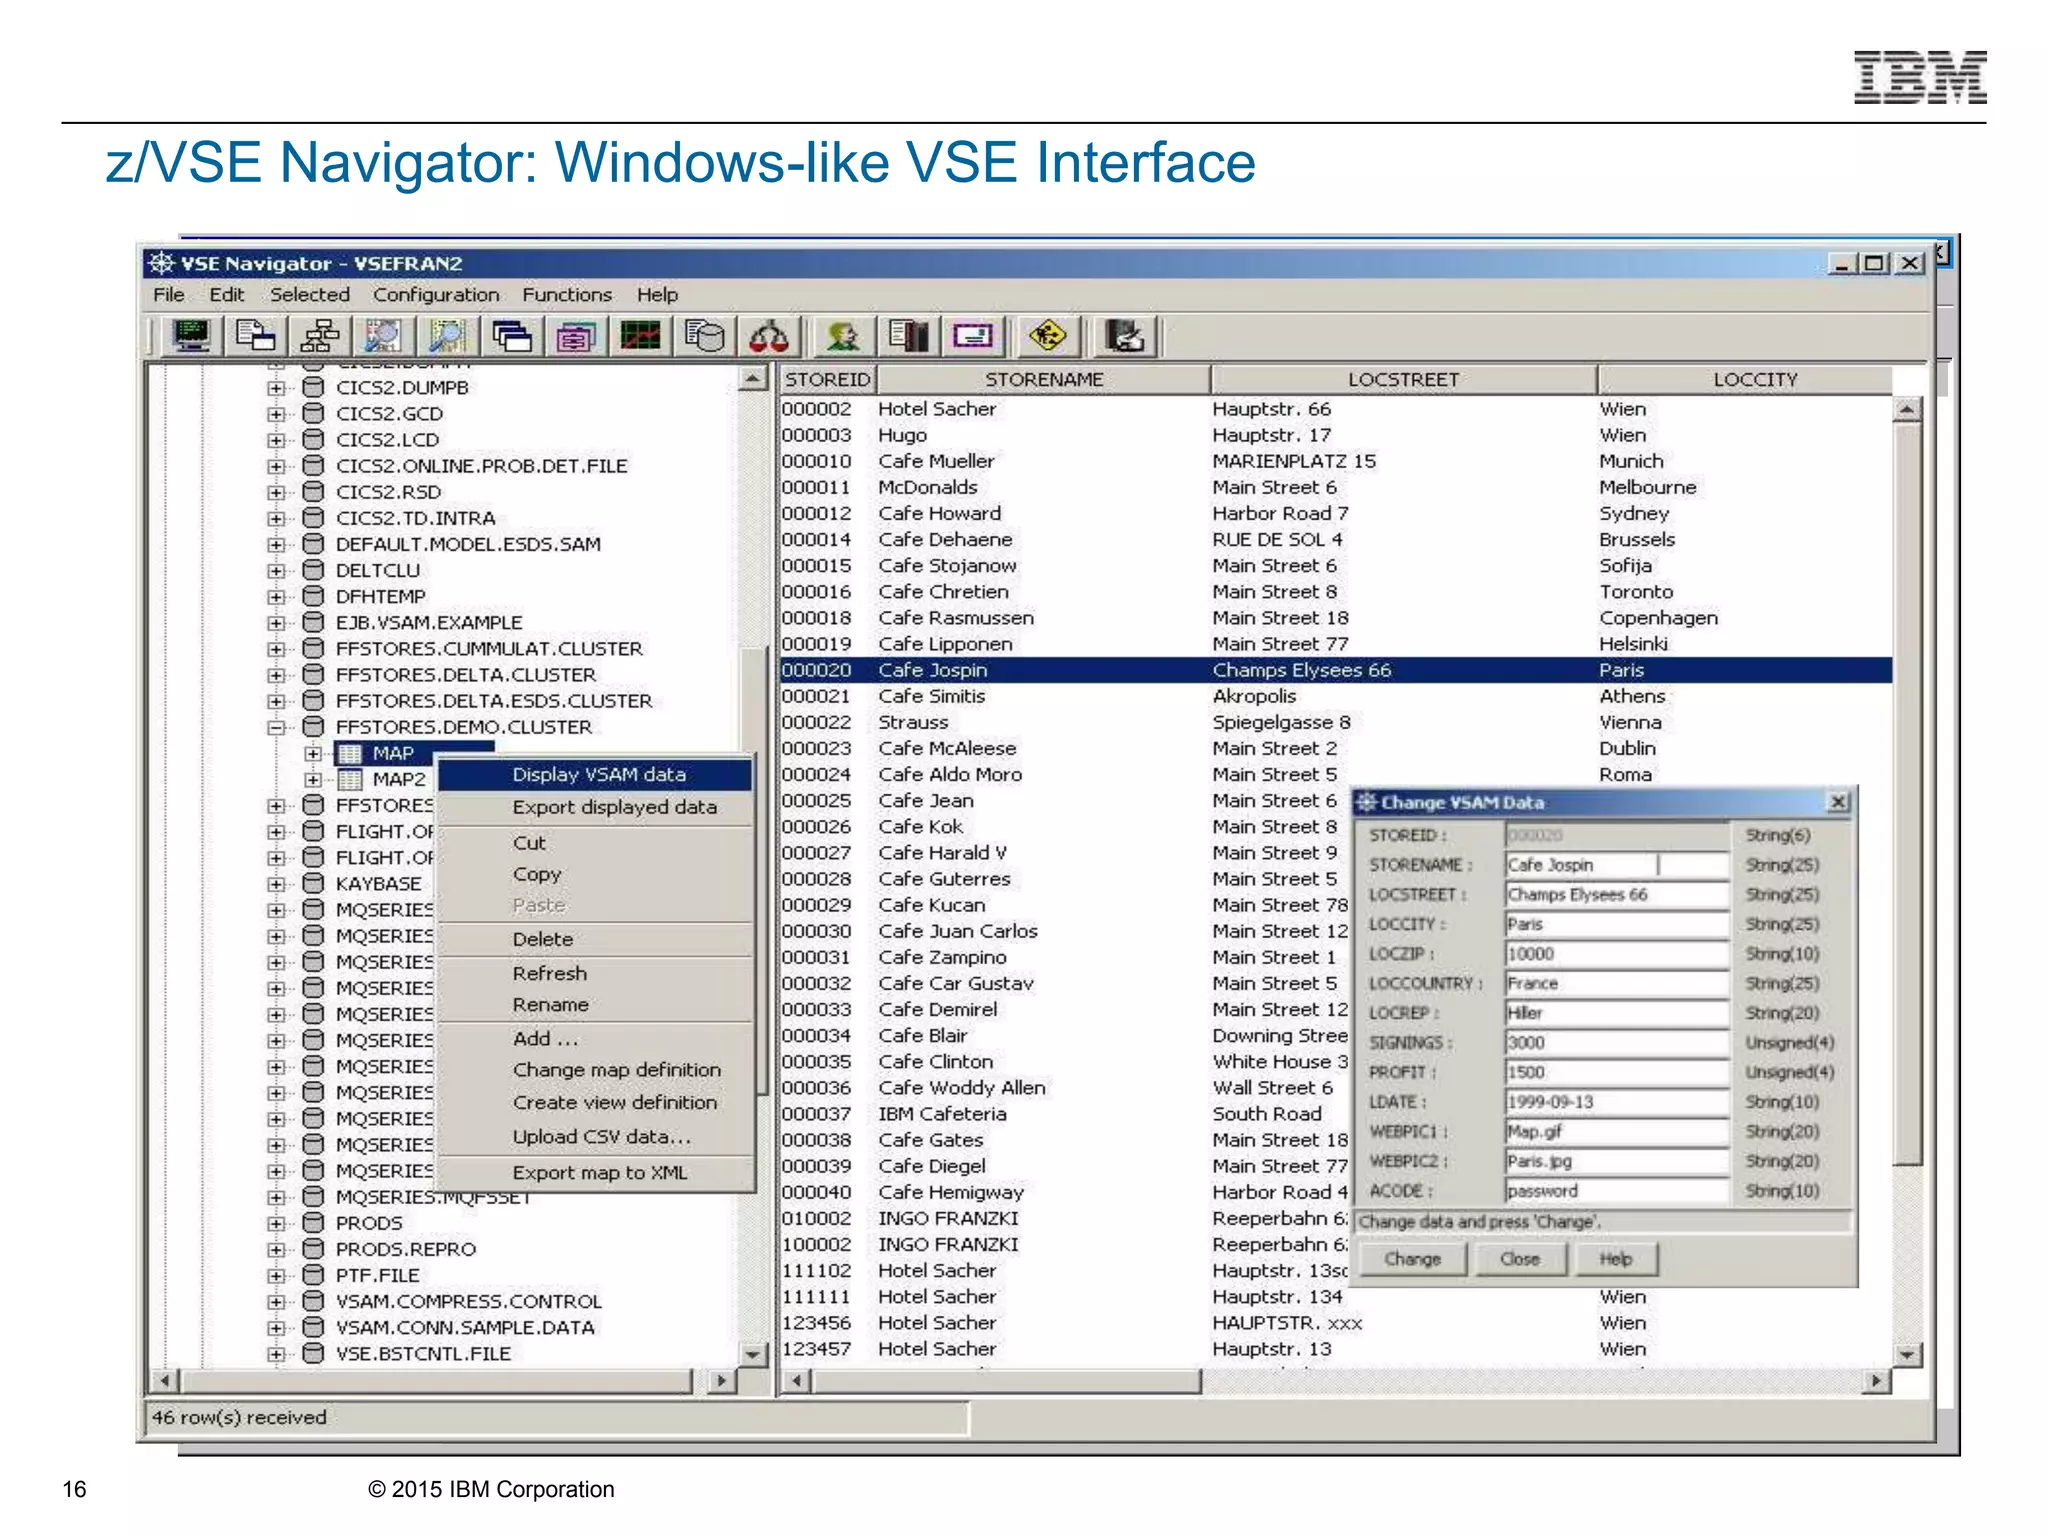This screenshot has width=2048, height=1536.
Task: Click the network hierarchy diagram toolbar icon
Action: [319, 337]
